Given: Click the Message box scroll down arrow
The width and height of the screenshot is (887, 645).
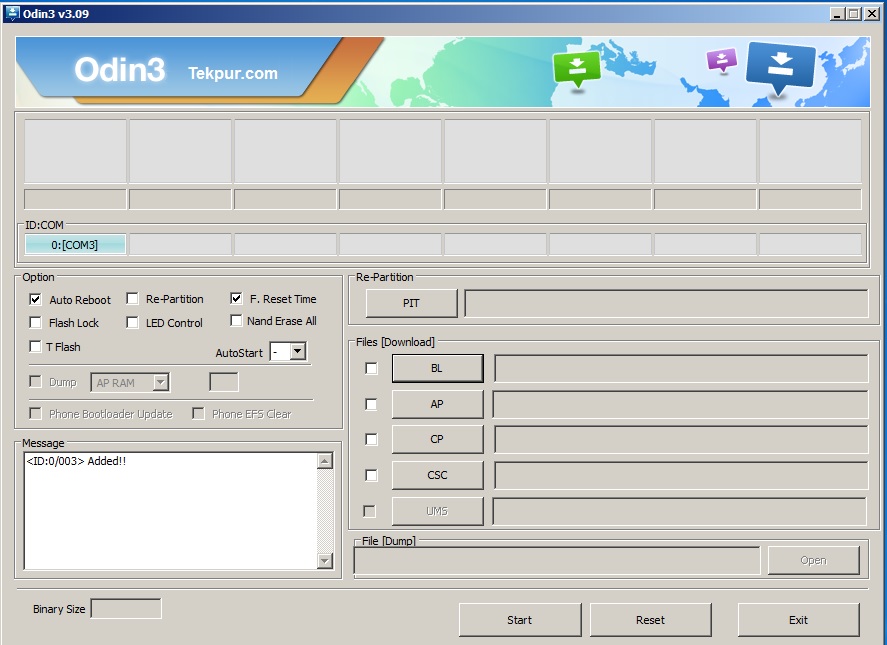Looking at the screenshot, I should (325, 561).
